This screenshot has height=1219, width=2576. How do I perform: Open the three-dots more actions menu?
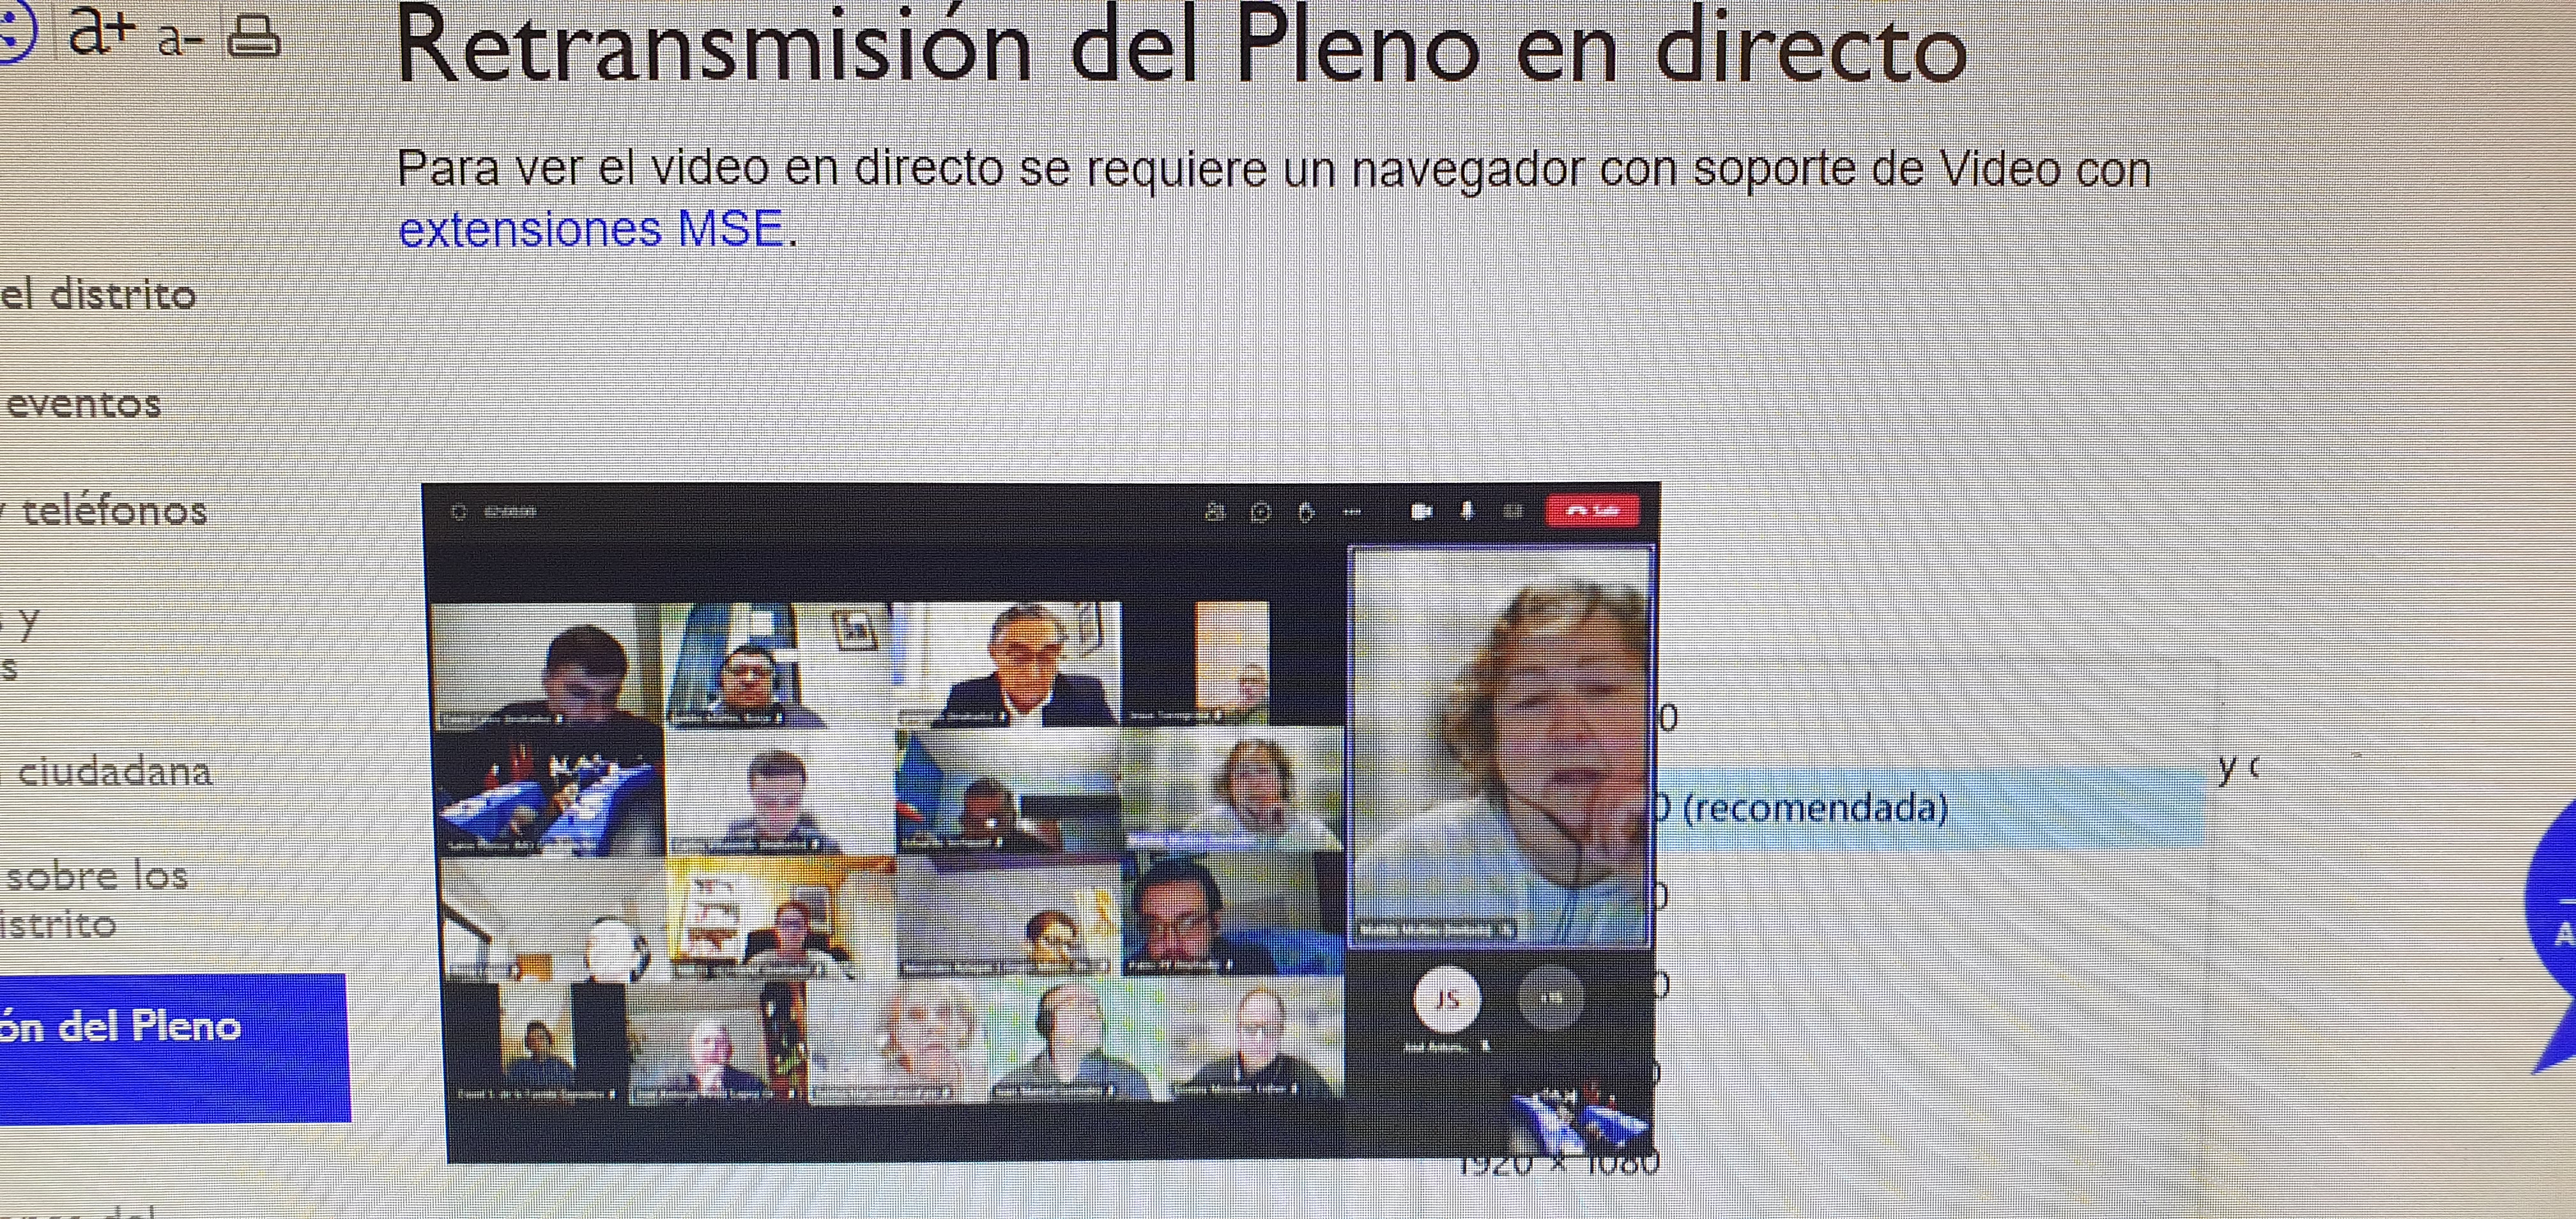(1352, 512)
